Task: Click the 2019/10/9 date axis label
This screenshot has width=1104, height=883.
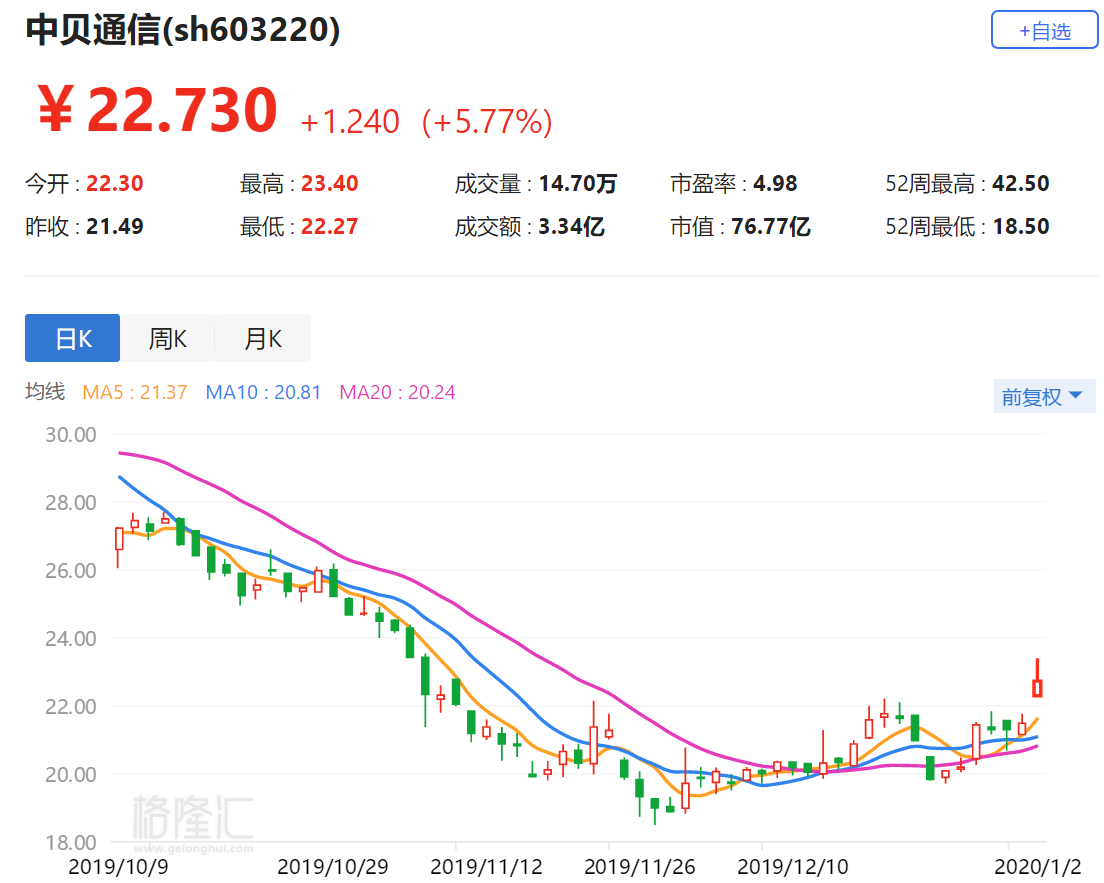Action: (118, 867)
